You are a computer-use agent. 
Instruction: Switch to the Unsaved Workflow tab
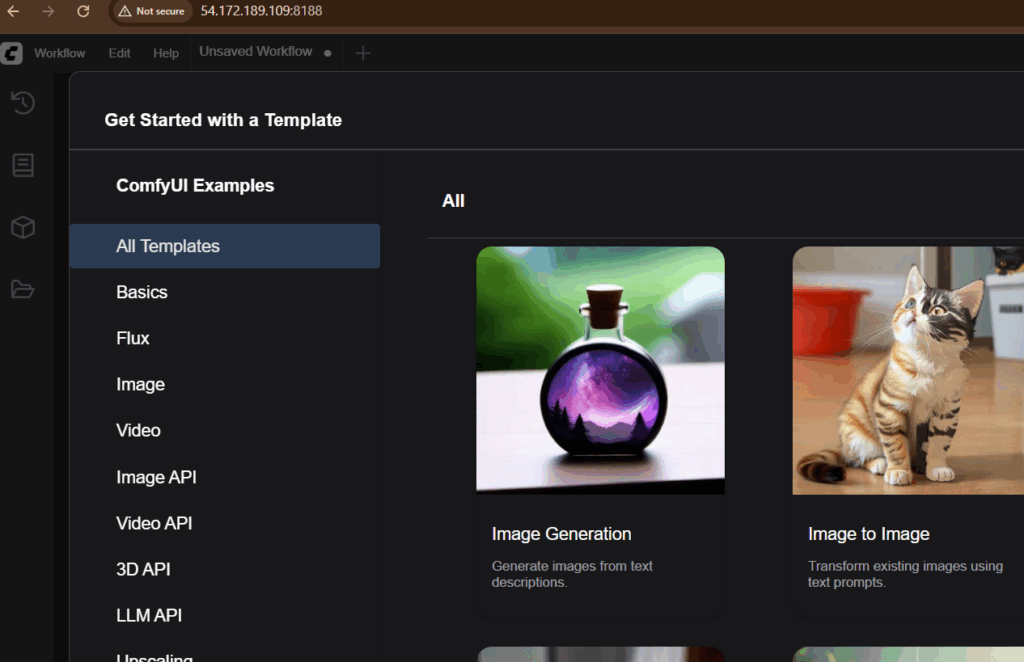pos(256,52)
